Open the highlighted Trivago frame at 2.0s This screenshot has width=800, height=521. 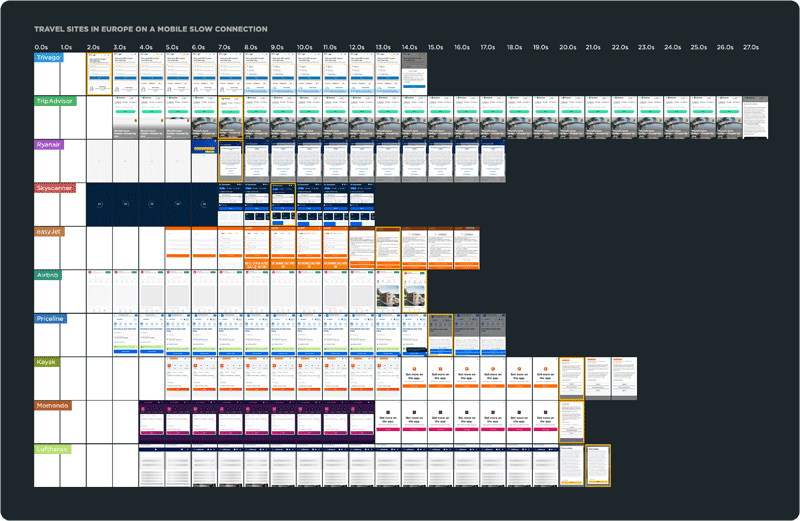(99, 74)
